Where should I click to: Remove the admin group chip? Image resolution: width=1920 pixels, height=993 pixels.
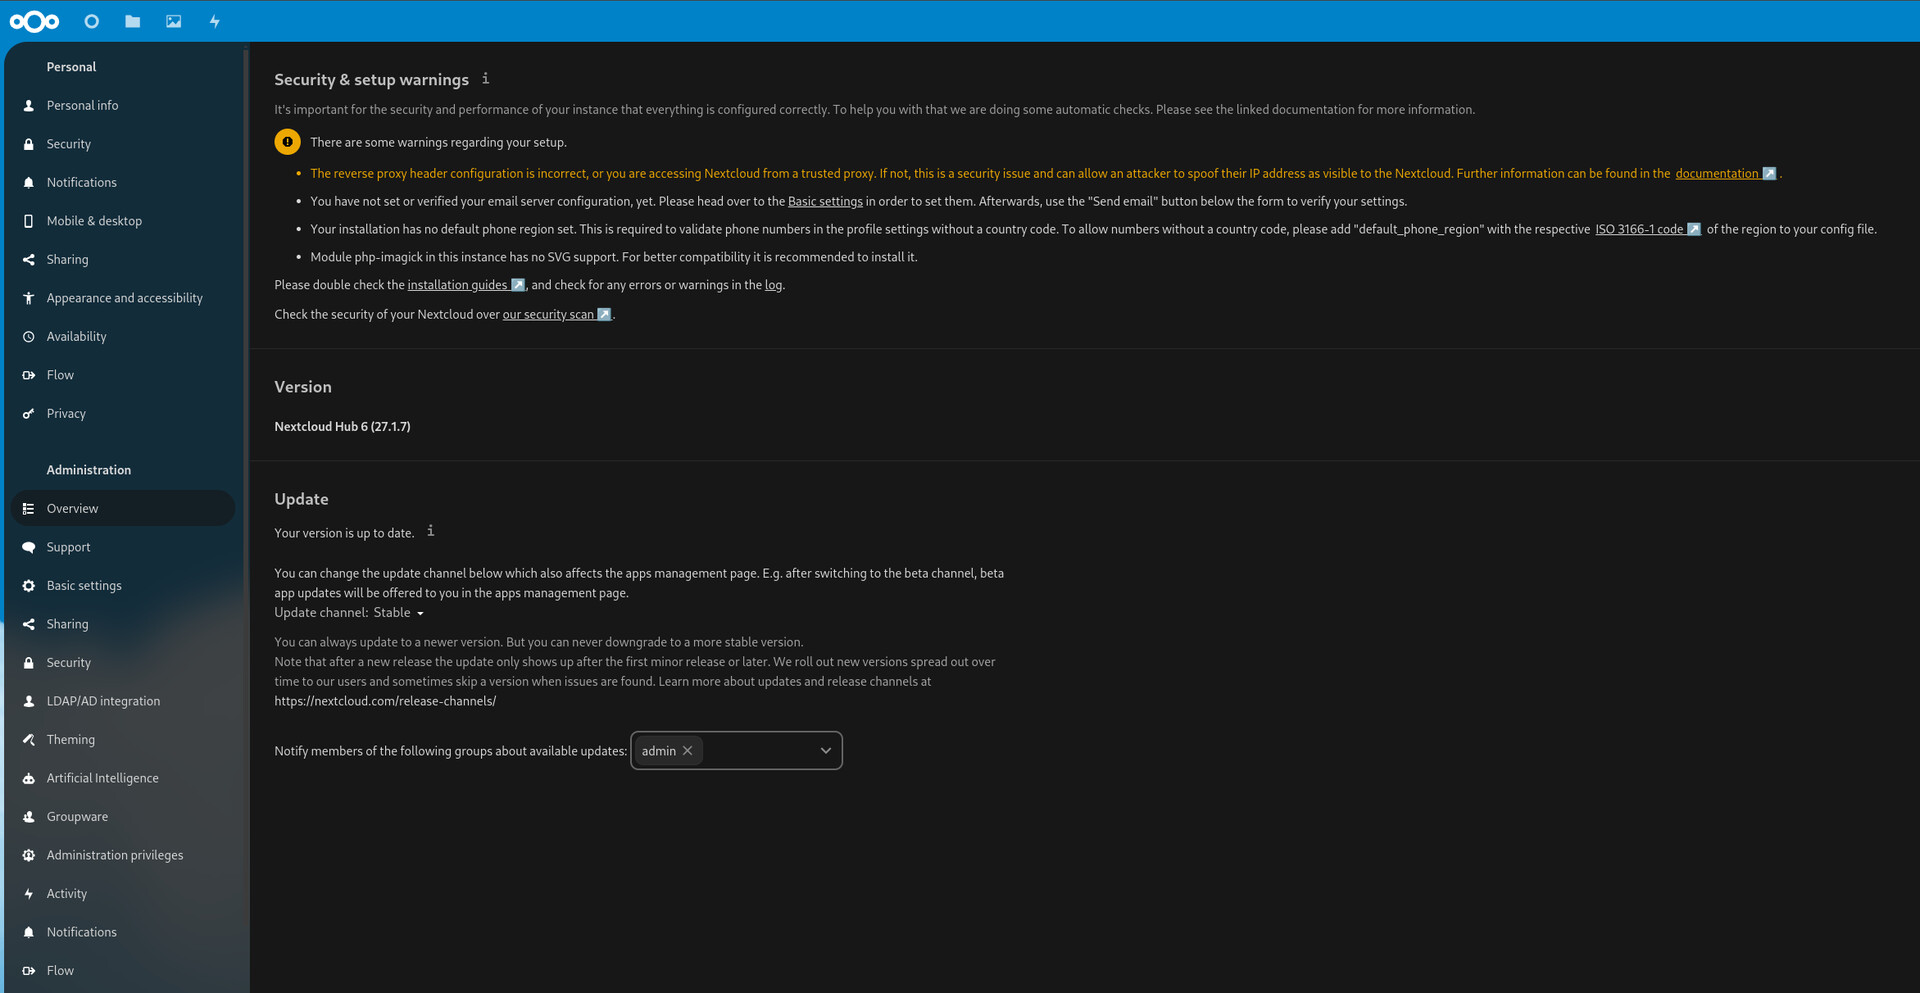(x=688, y=750)
